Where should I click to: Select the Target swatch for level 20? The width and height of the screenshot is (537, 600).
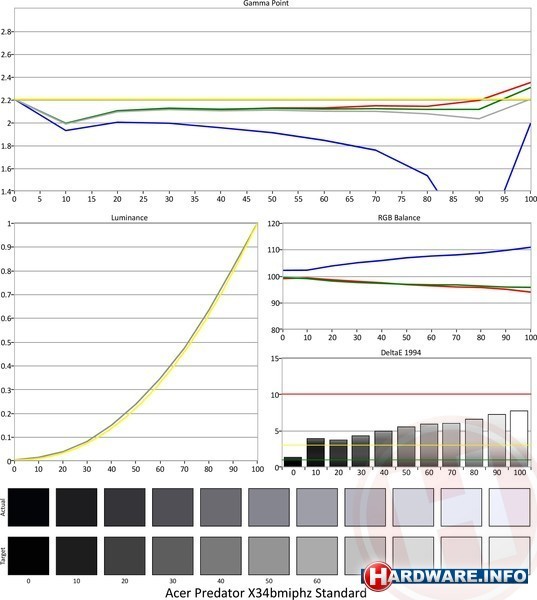point(125,556)
